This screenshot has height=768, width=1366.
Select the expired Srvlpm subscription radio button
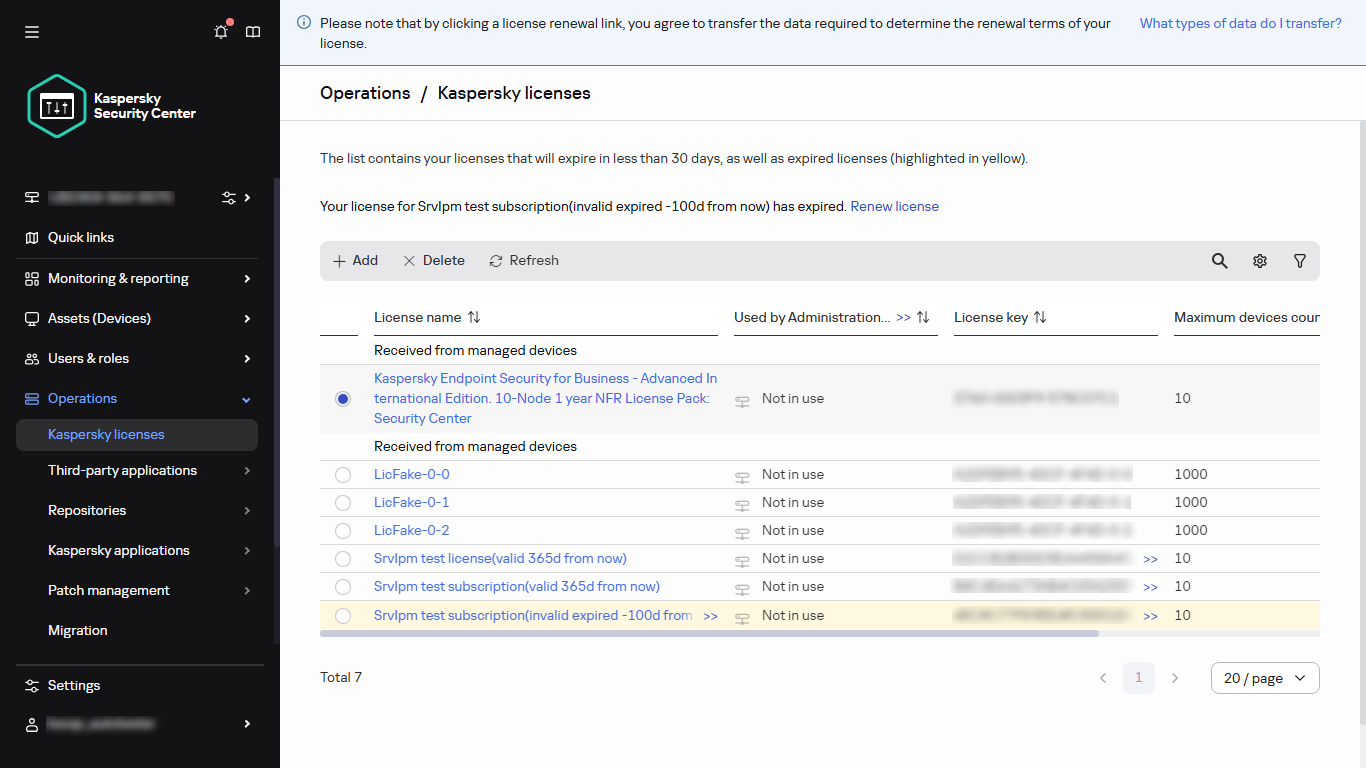click(x=343, y=616)
